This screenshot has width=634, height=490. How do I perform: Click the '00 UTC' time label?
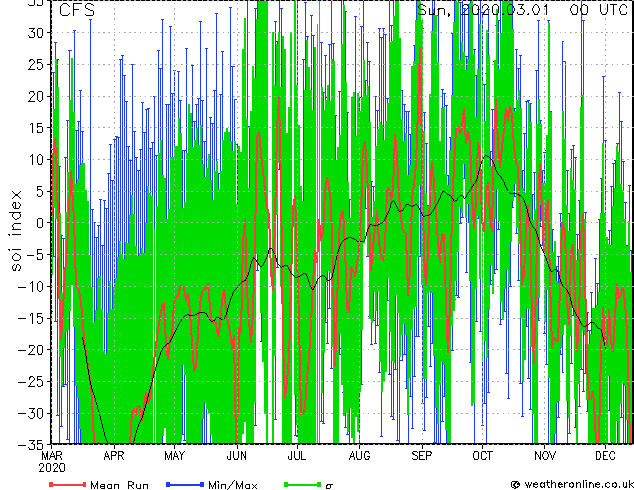(x=599, y=10)
